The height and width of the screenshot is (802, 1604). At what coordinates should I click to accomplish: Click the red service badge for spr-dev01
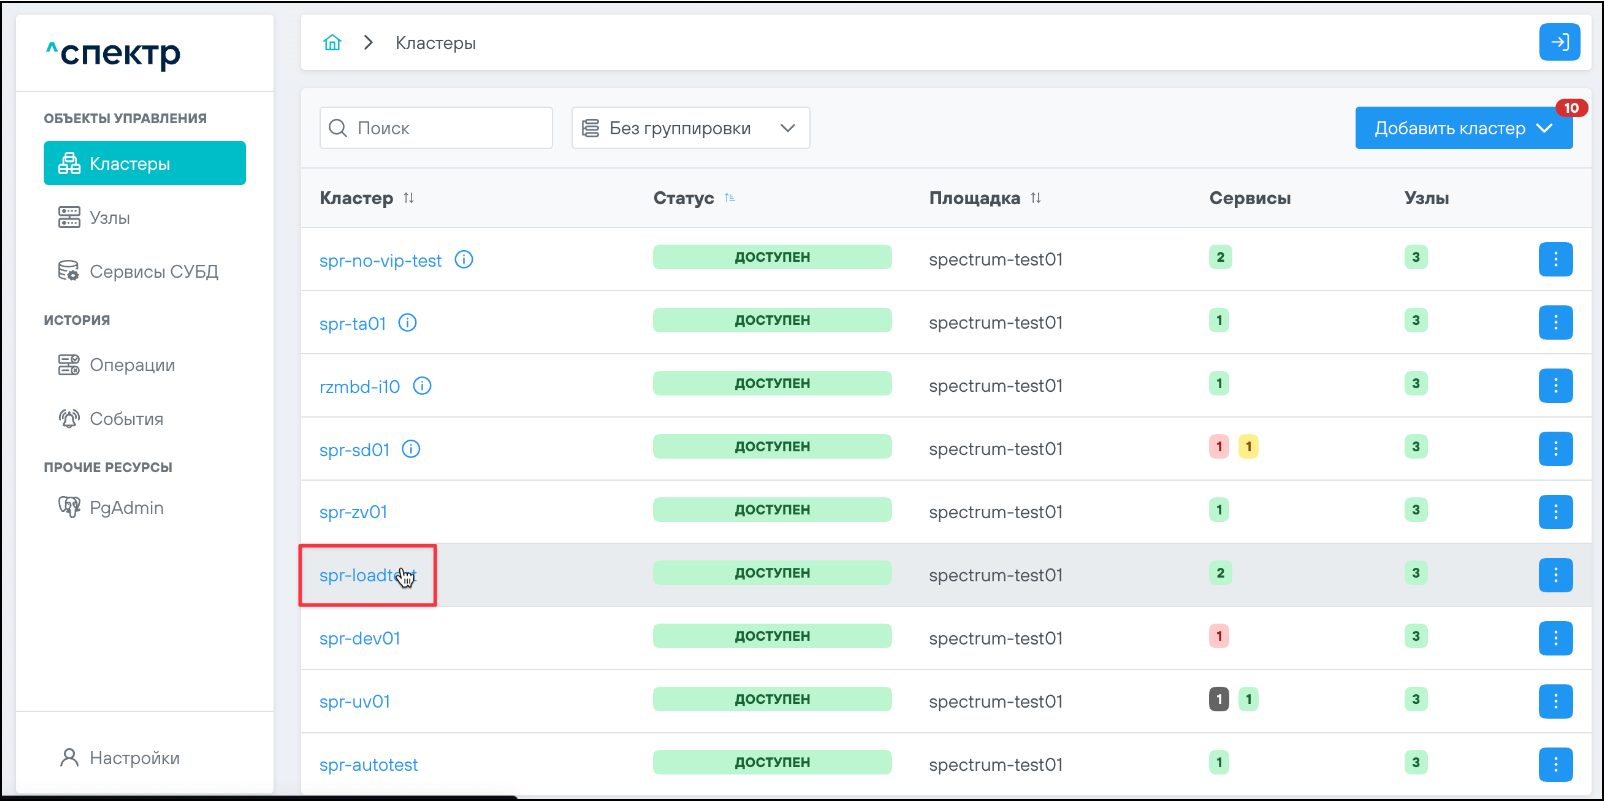pos(1219,636)
